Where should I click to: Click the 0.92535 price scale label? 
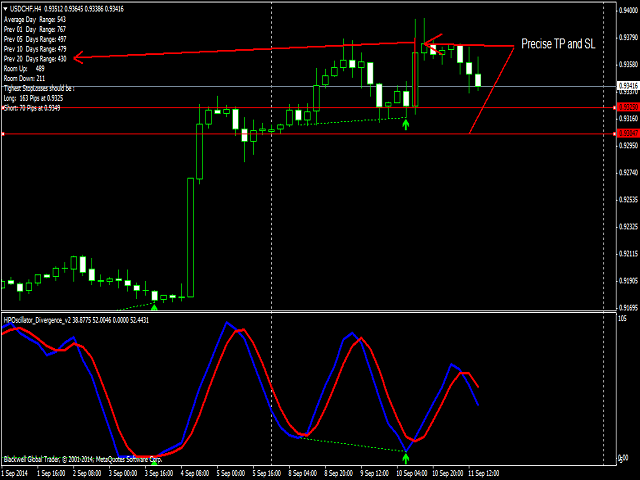click(629, 200)
